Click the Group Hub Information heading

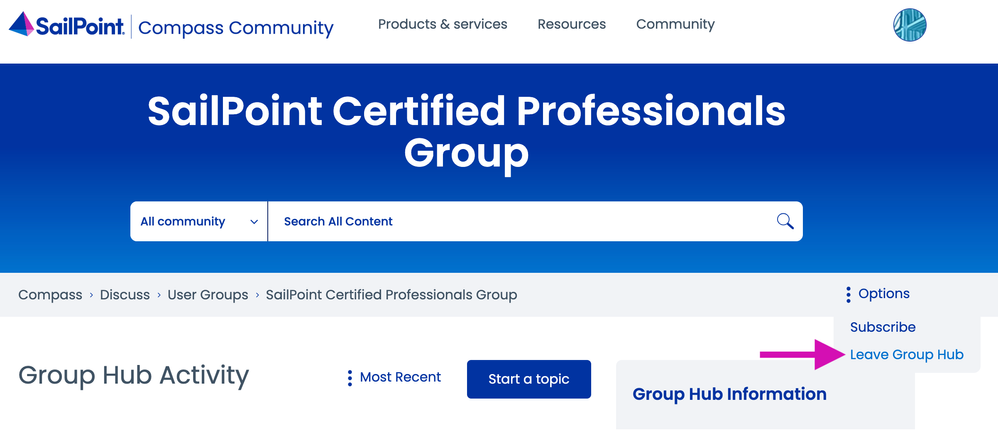[x=729, y=394]
